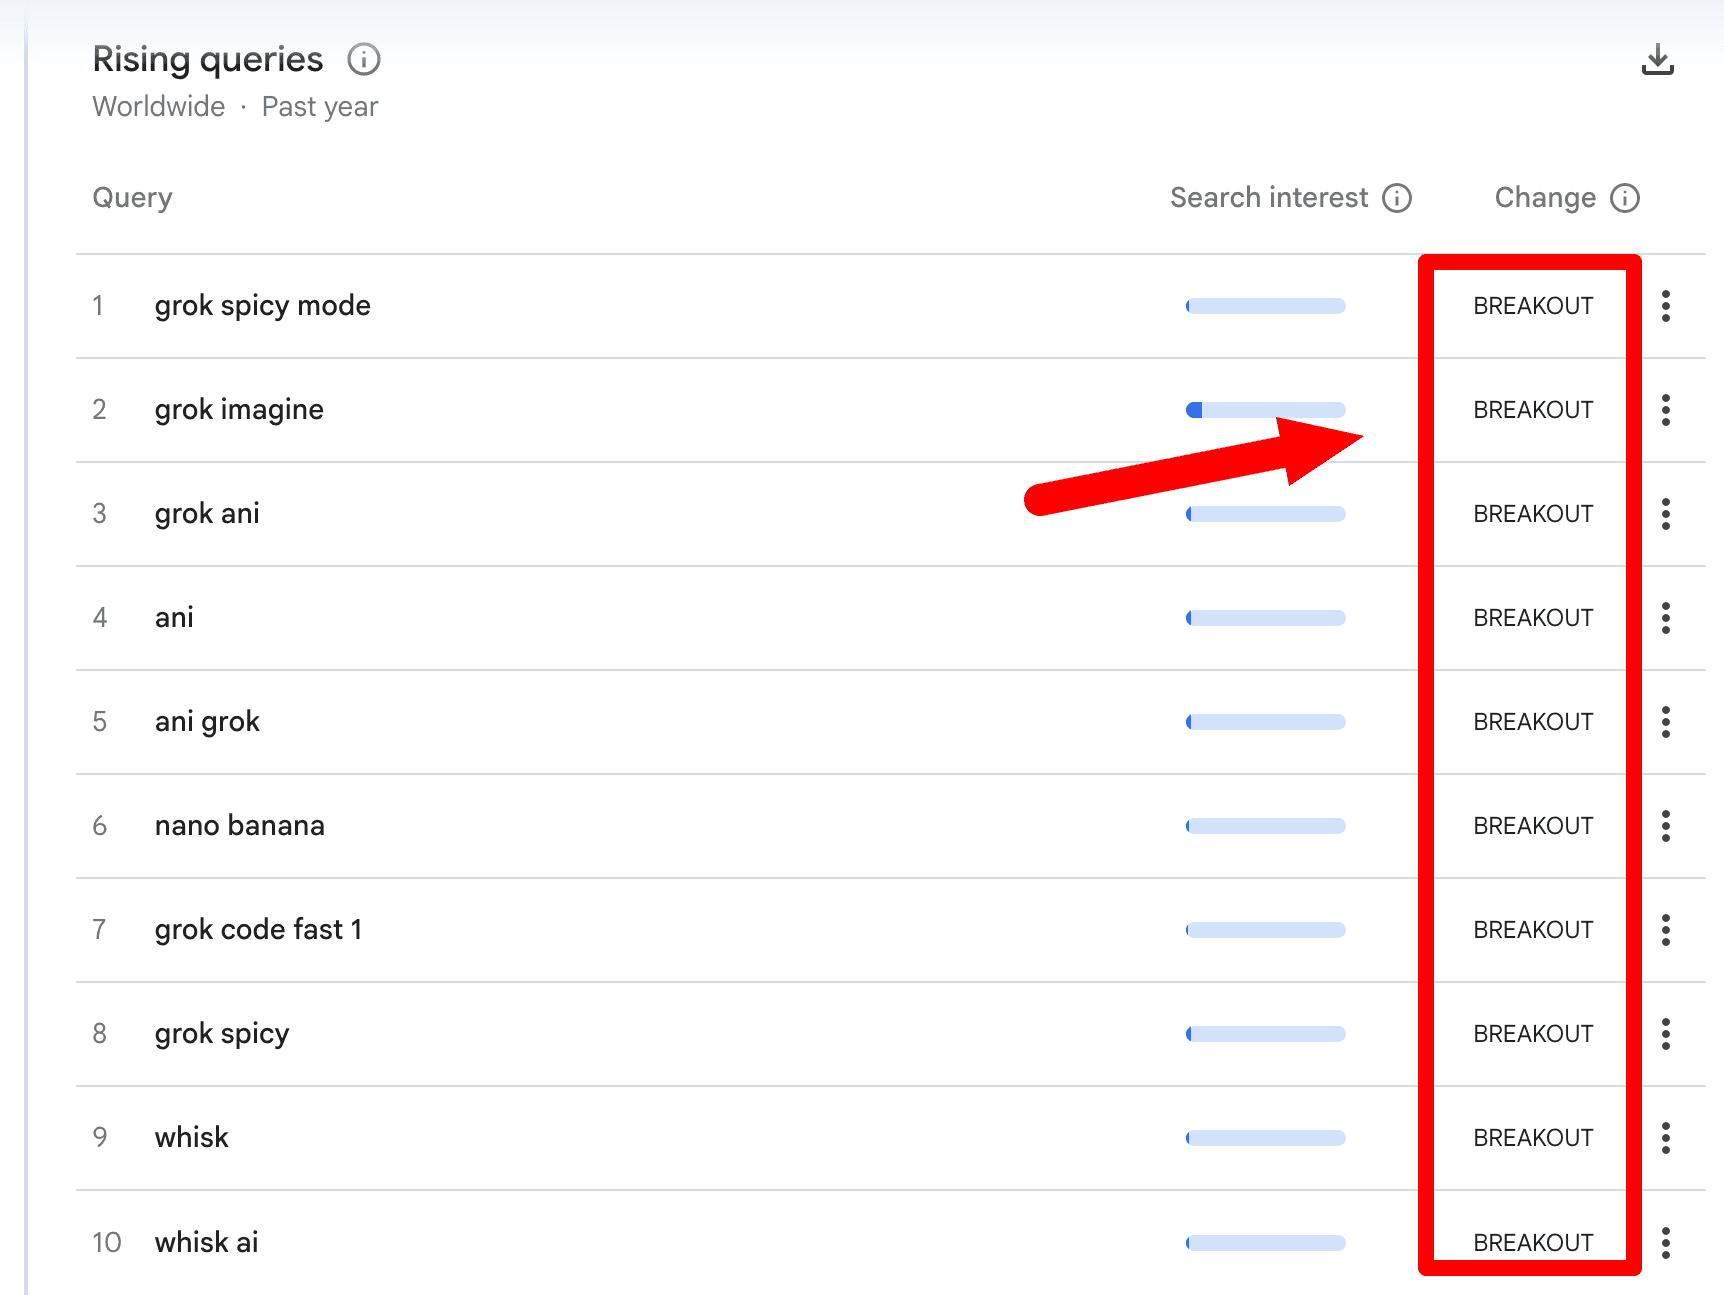The height and width of the screenshot is (1295, 1724).
Task: Click the Query column header
Action: [133, 198]
